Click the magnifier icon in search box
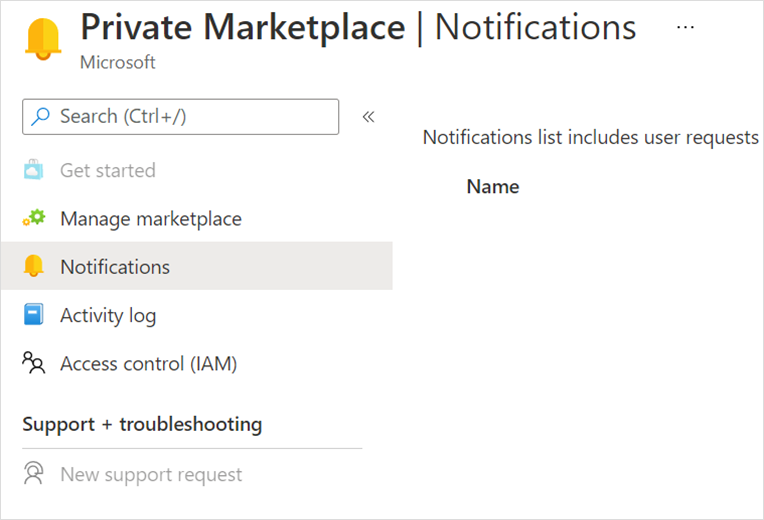Viewport: 764px width, 520px height. coord(41,117)
